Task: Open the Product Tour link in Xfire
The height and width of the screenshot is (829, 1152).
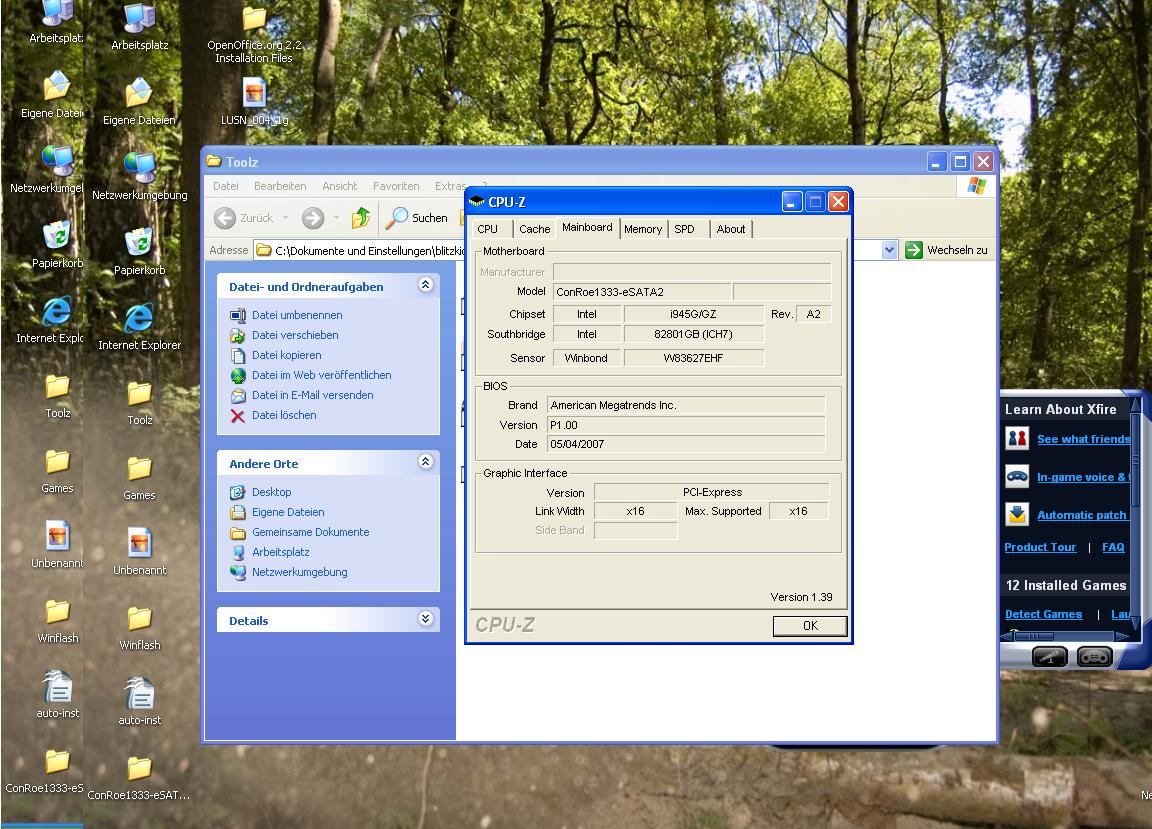Action: click(1040, 548)
